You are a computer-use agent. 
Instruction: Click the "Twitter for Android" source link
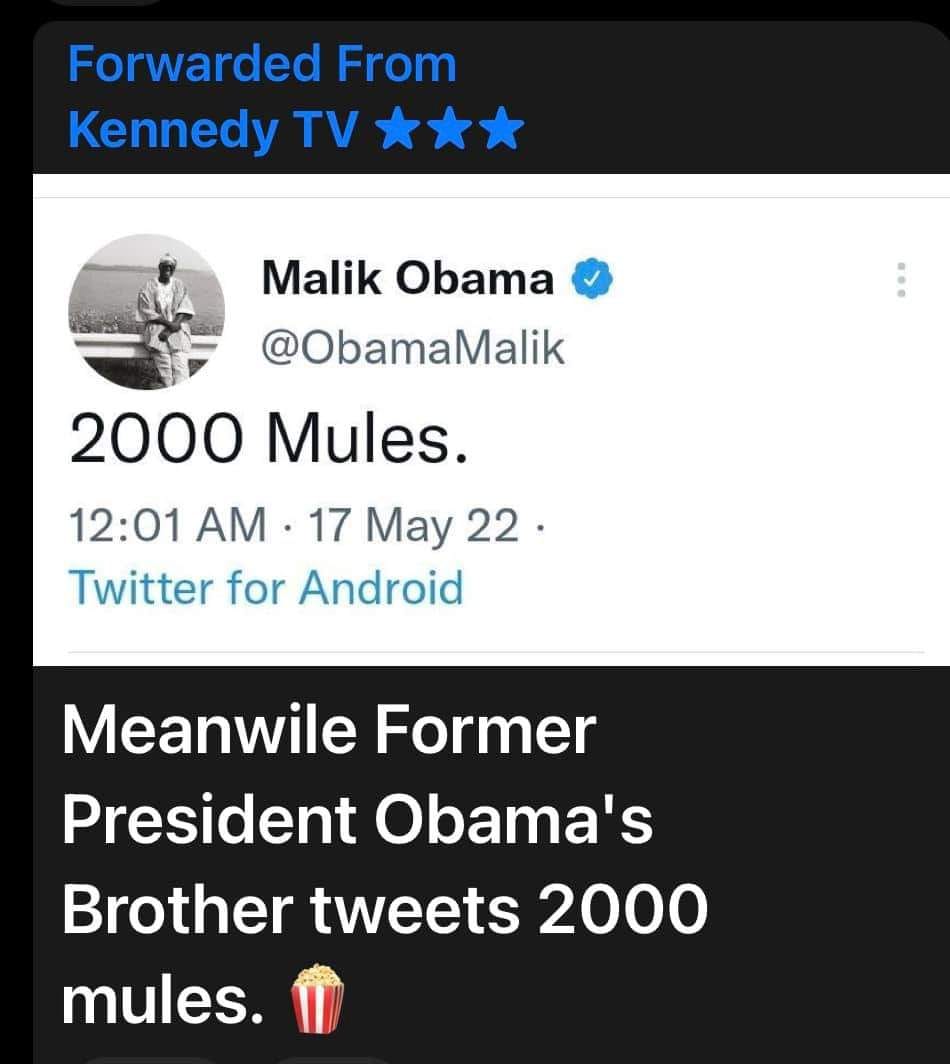click(x=265, y=587)
